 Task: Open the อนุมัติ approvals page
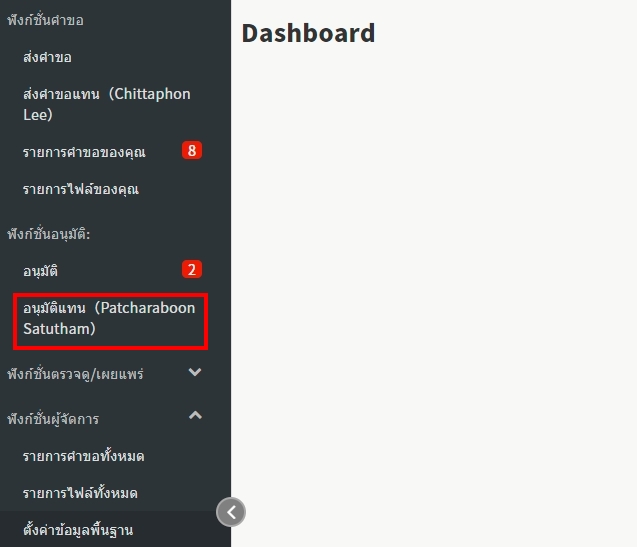tap(47, 270)
